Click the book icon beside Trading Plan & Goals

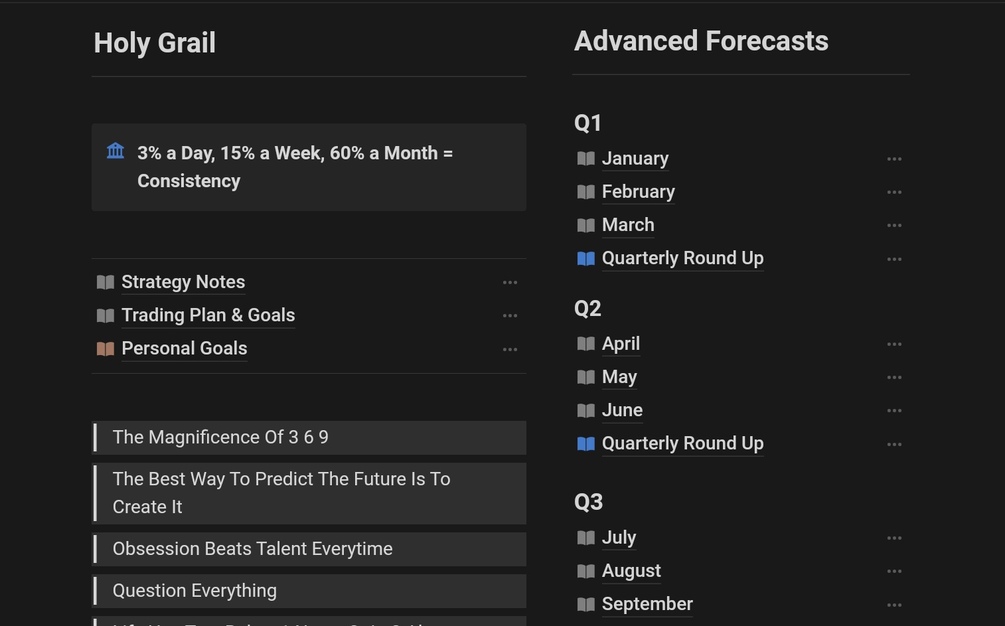[105, 316]
